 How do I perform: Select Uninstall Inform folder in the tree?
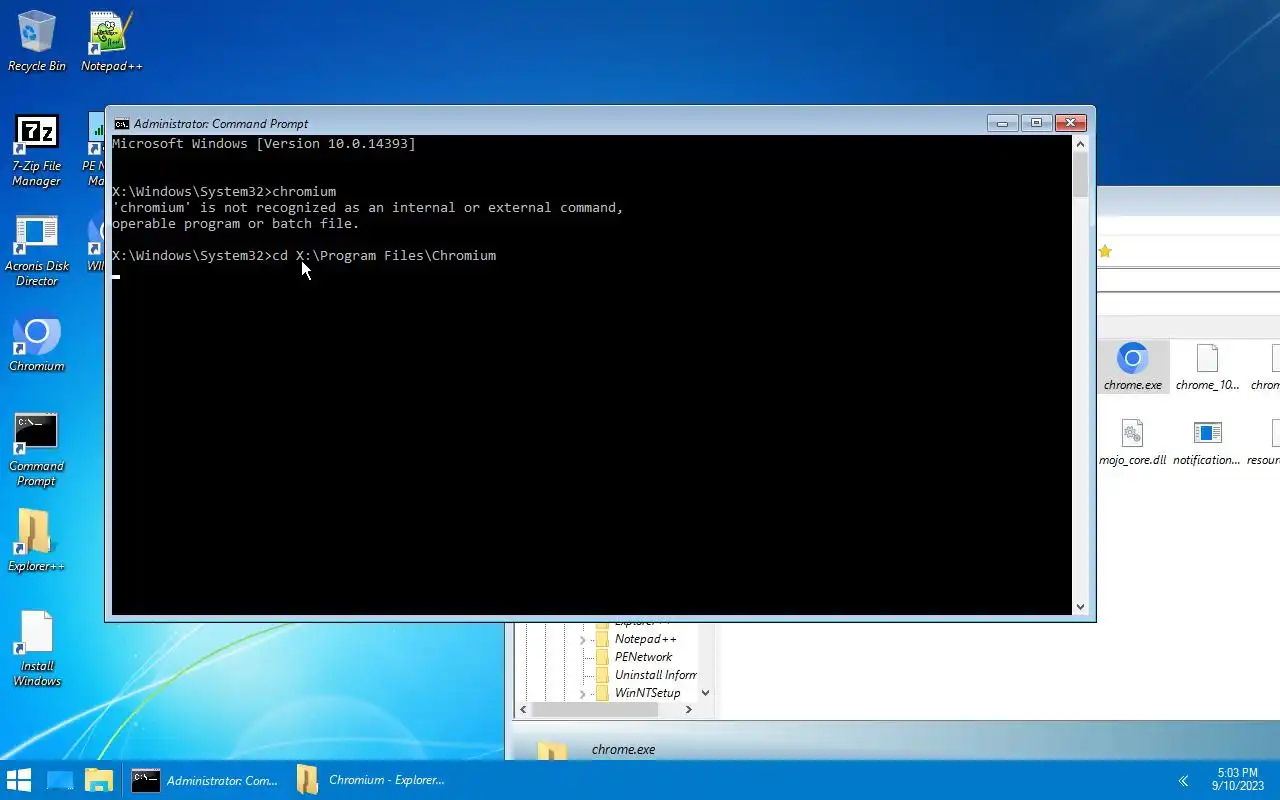pos(655,675)
